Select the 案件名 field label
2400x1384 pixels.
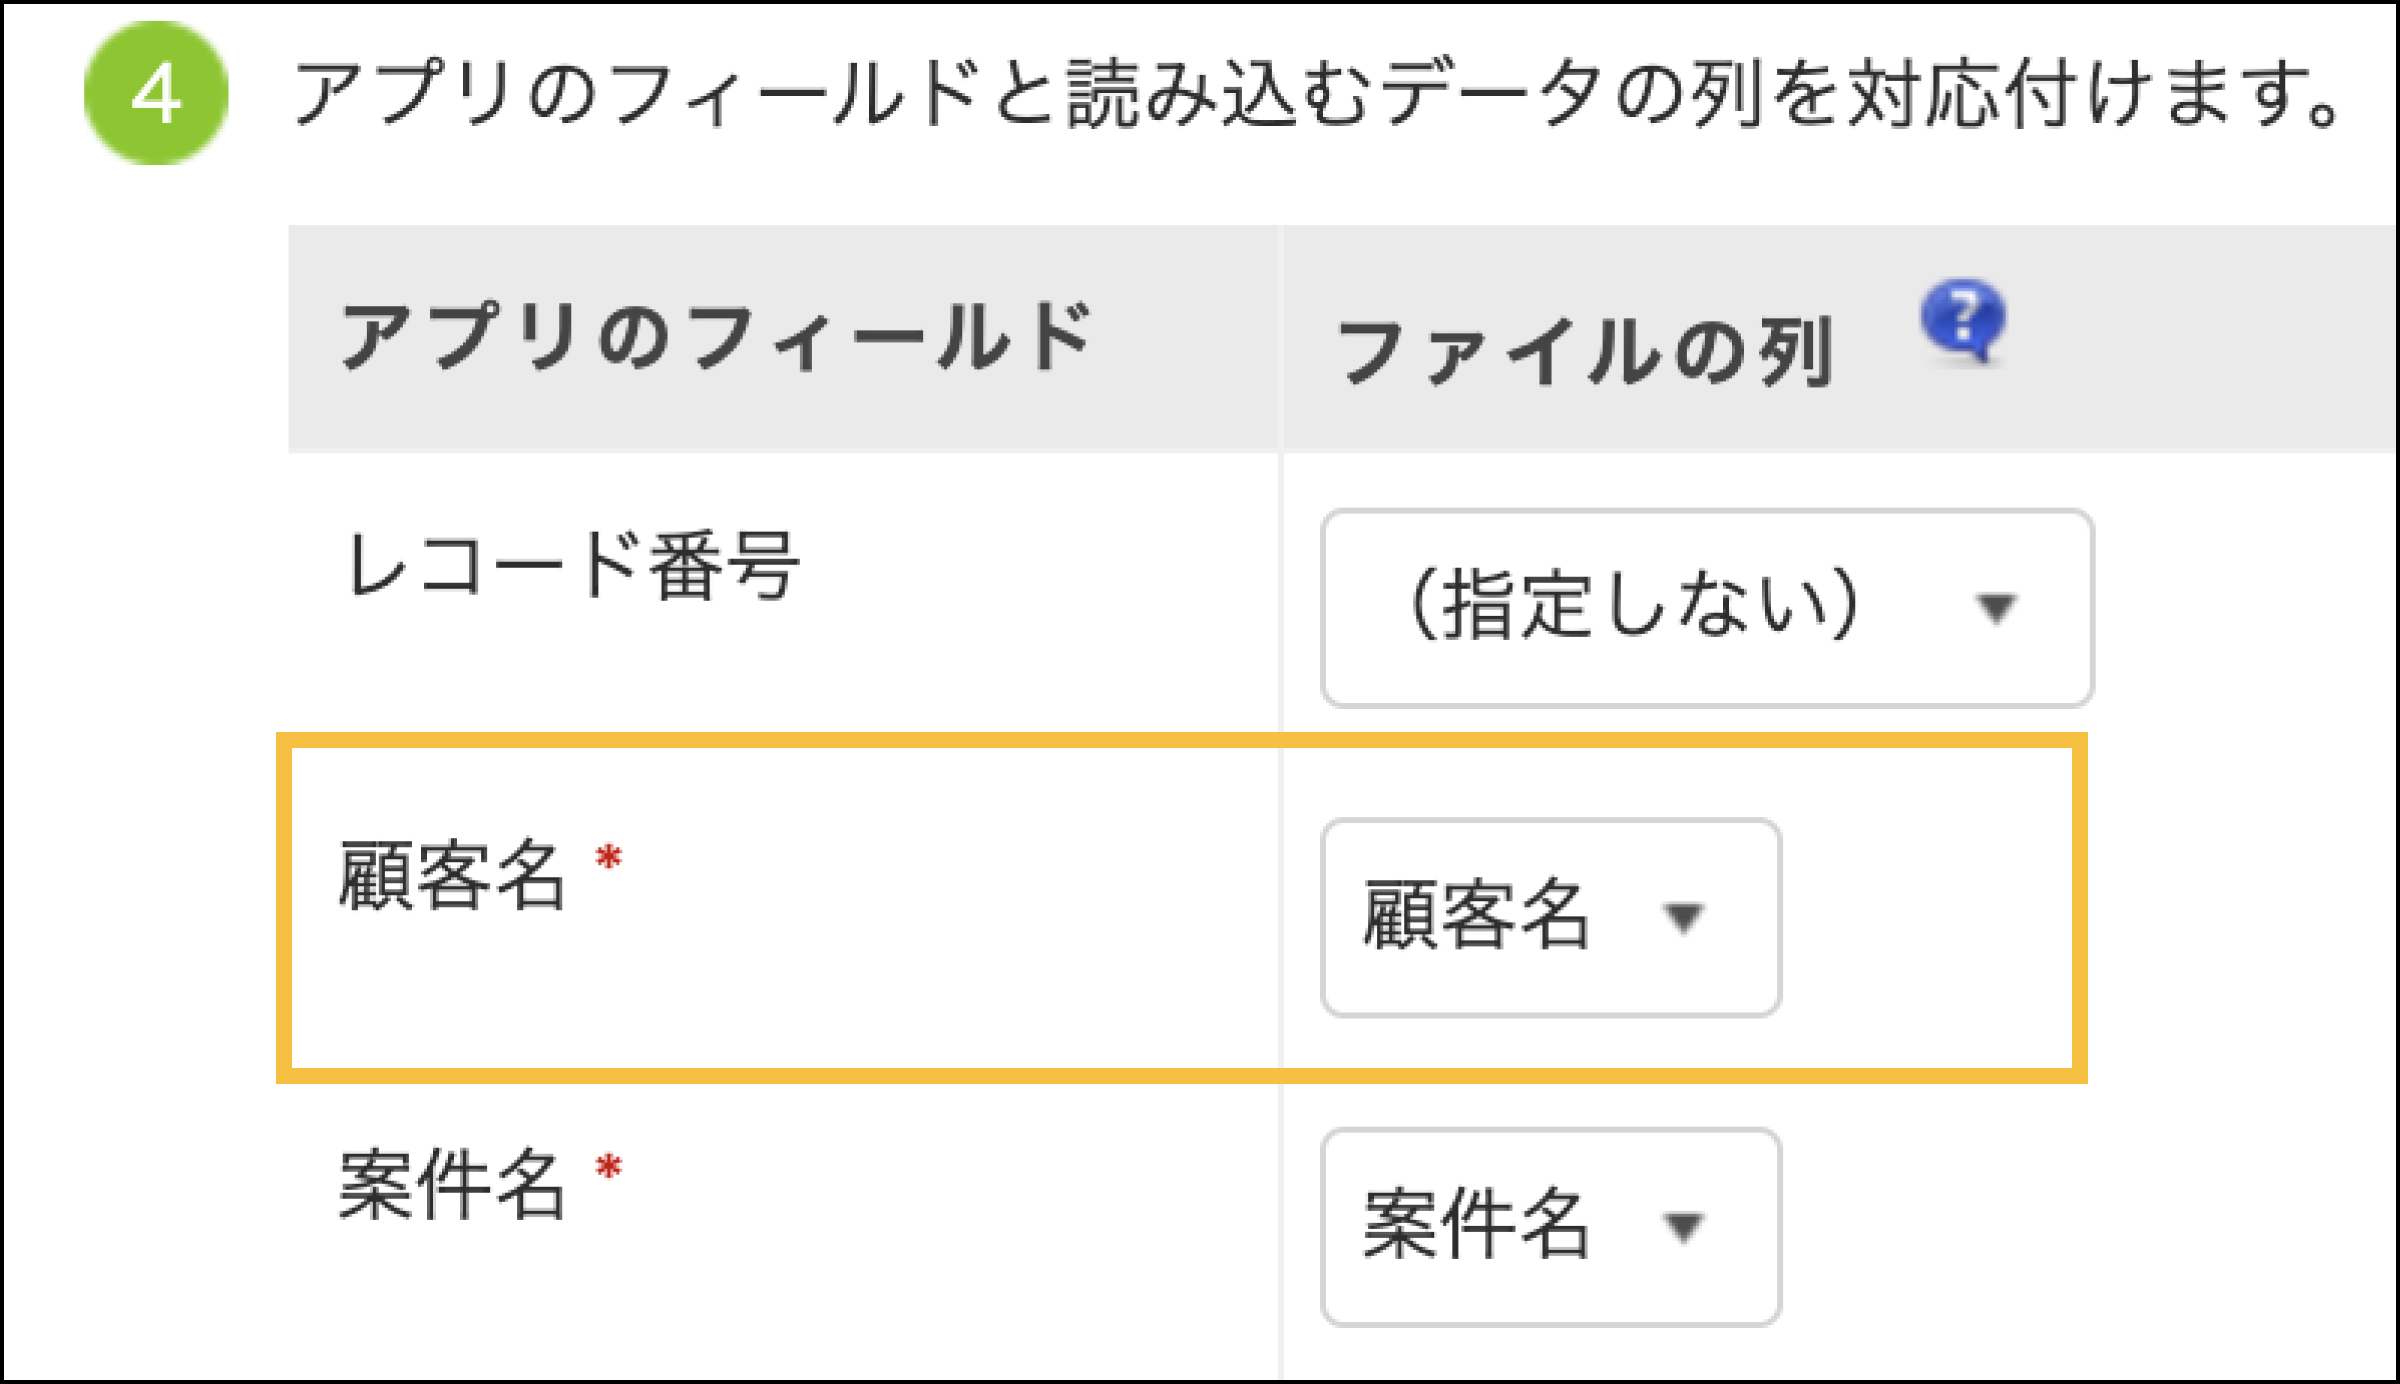pos(452,1185)
